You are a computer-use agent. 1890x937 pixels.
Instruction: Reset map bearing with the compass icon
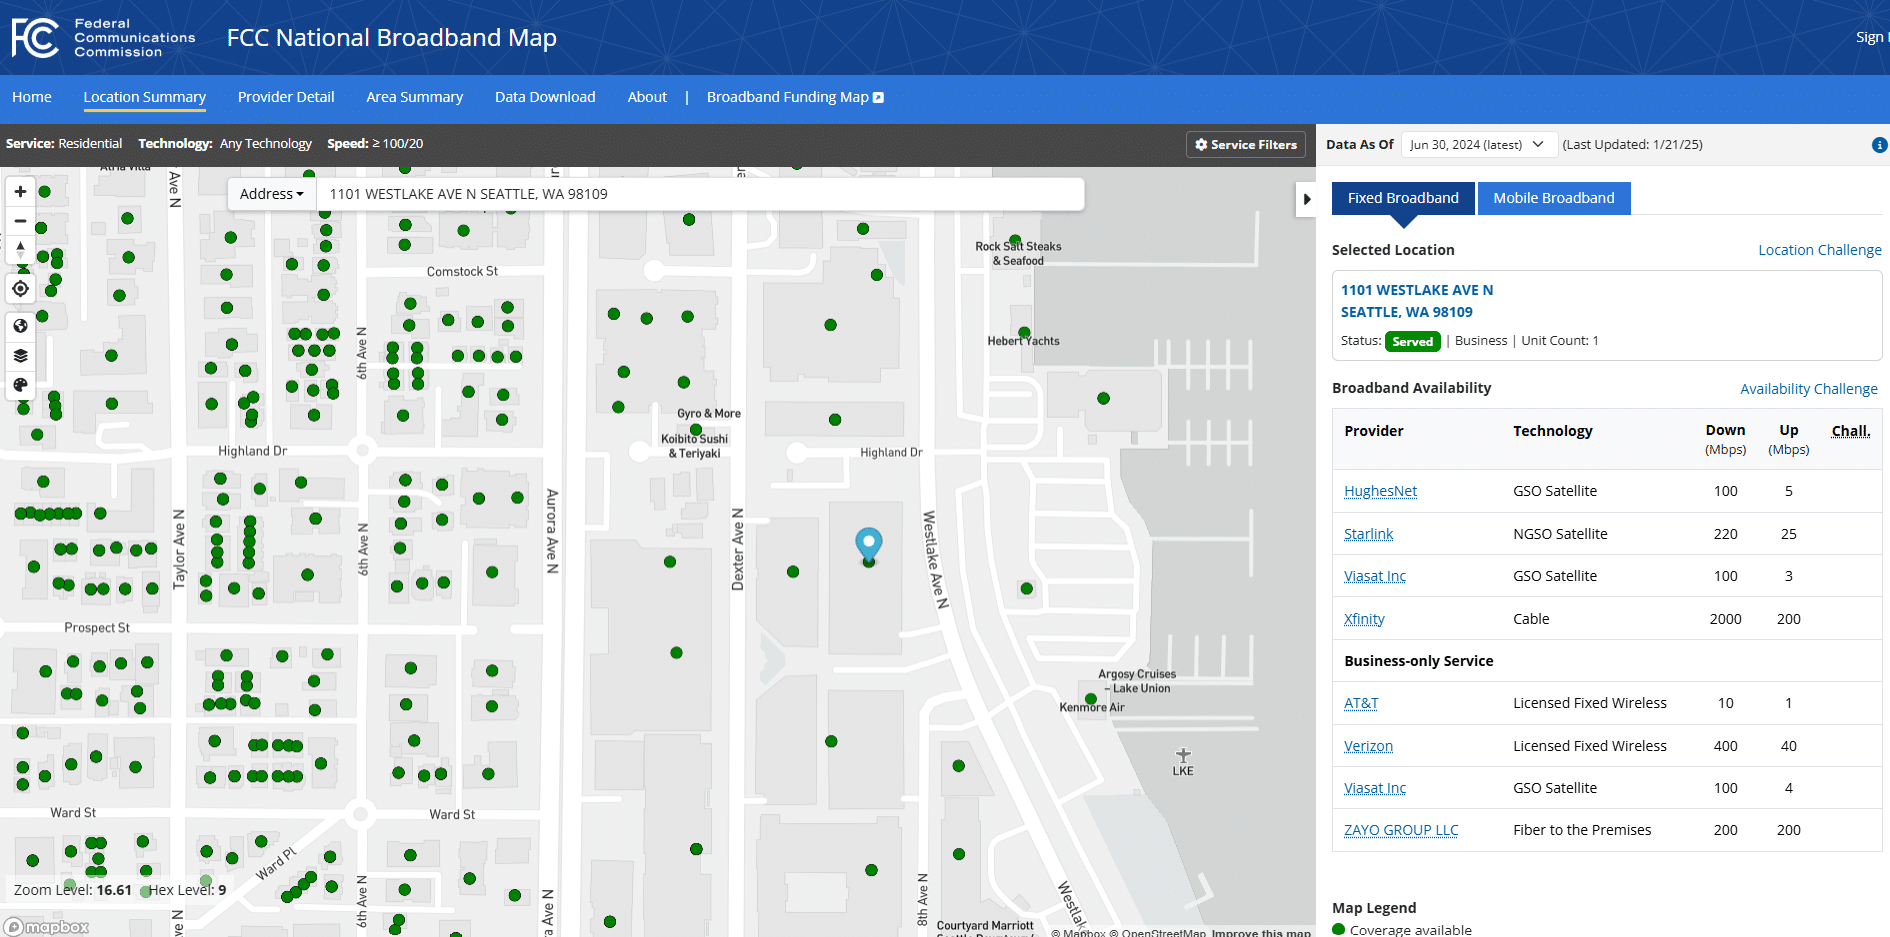pos(20,251)
